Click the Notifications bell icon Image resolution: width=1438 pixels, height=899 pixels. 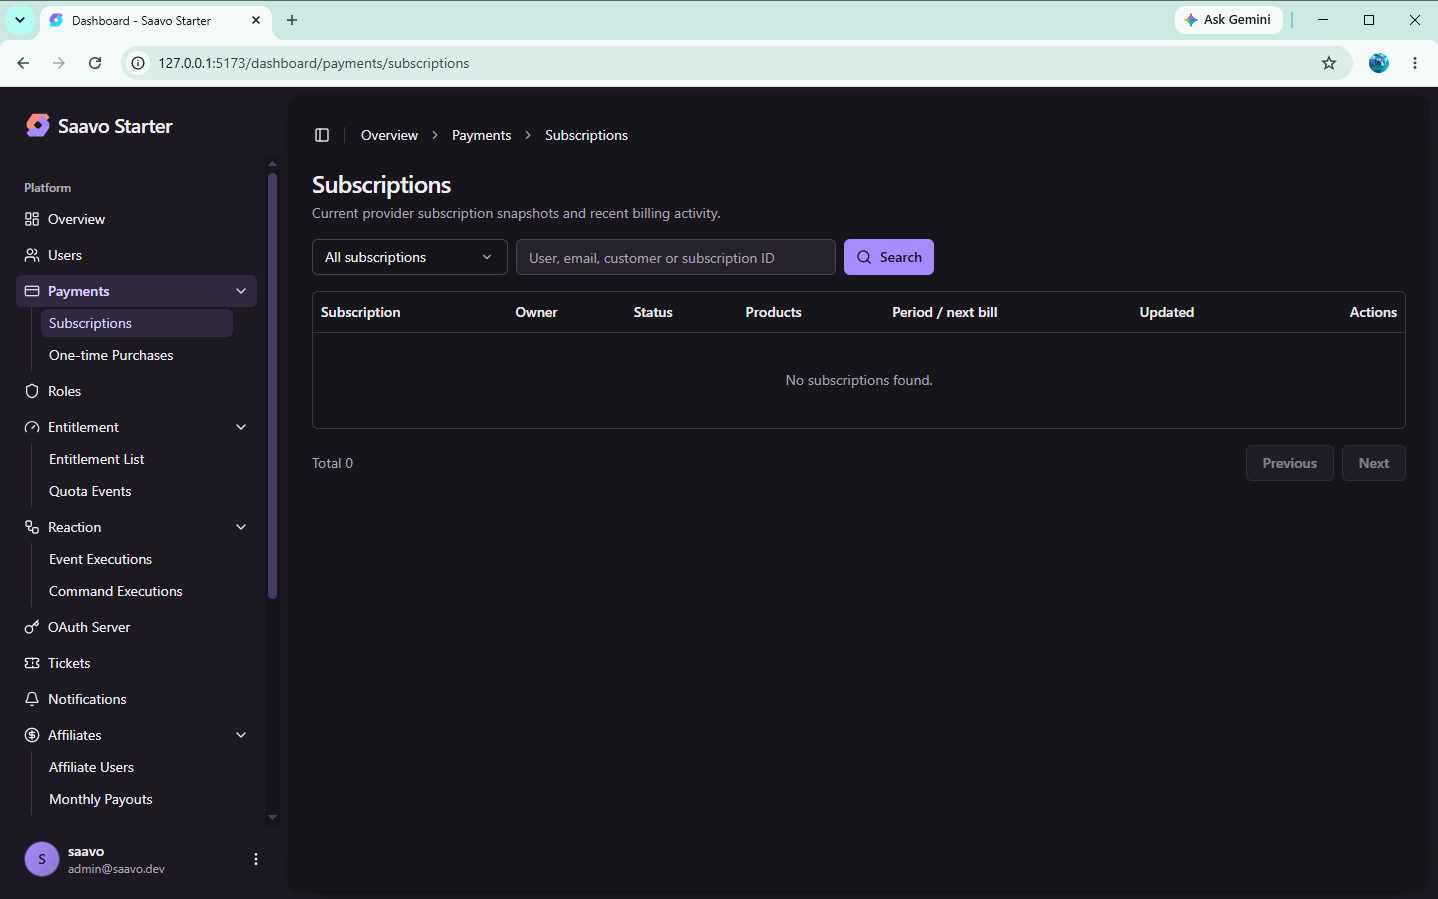tap(32, 699)
